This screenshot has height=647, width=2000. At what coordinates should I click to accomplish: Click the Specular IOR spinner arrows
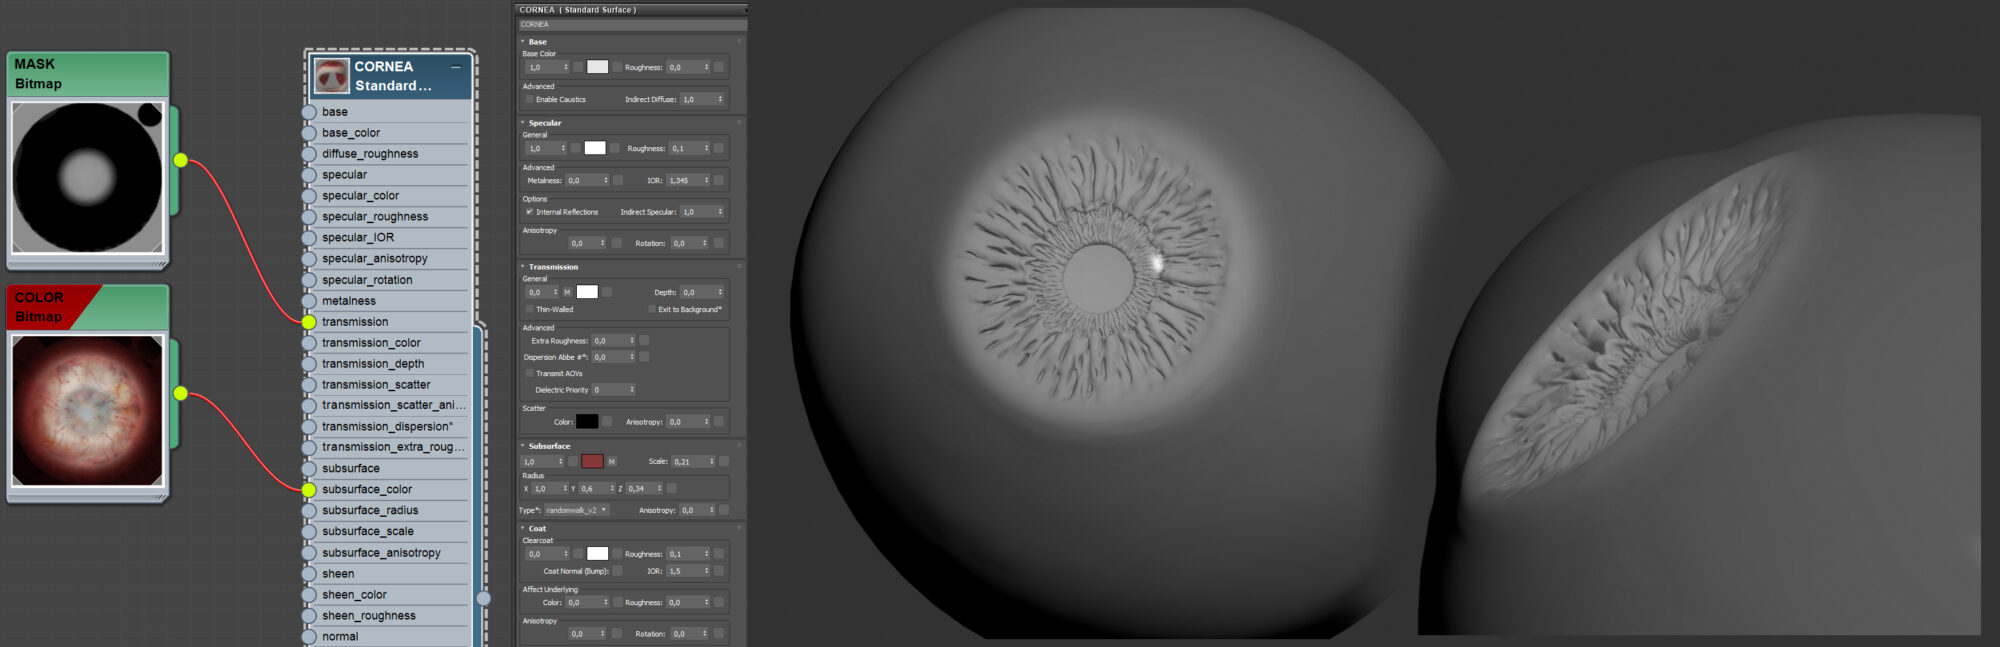[706, 181]
